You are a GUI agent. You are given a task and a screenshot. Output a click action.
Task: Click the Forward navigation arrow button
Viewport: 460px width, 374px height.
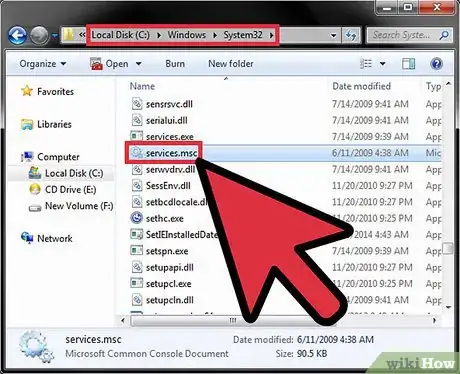[x=39, y=35]
